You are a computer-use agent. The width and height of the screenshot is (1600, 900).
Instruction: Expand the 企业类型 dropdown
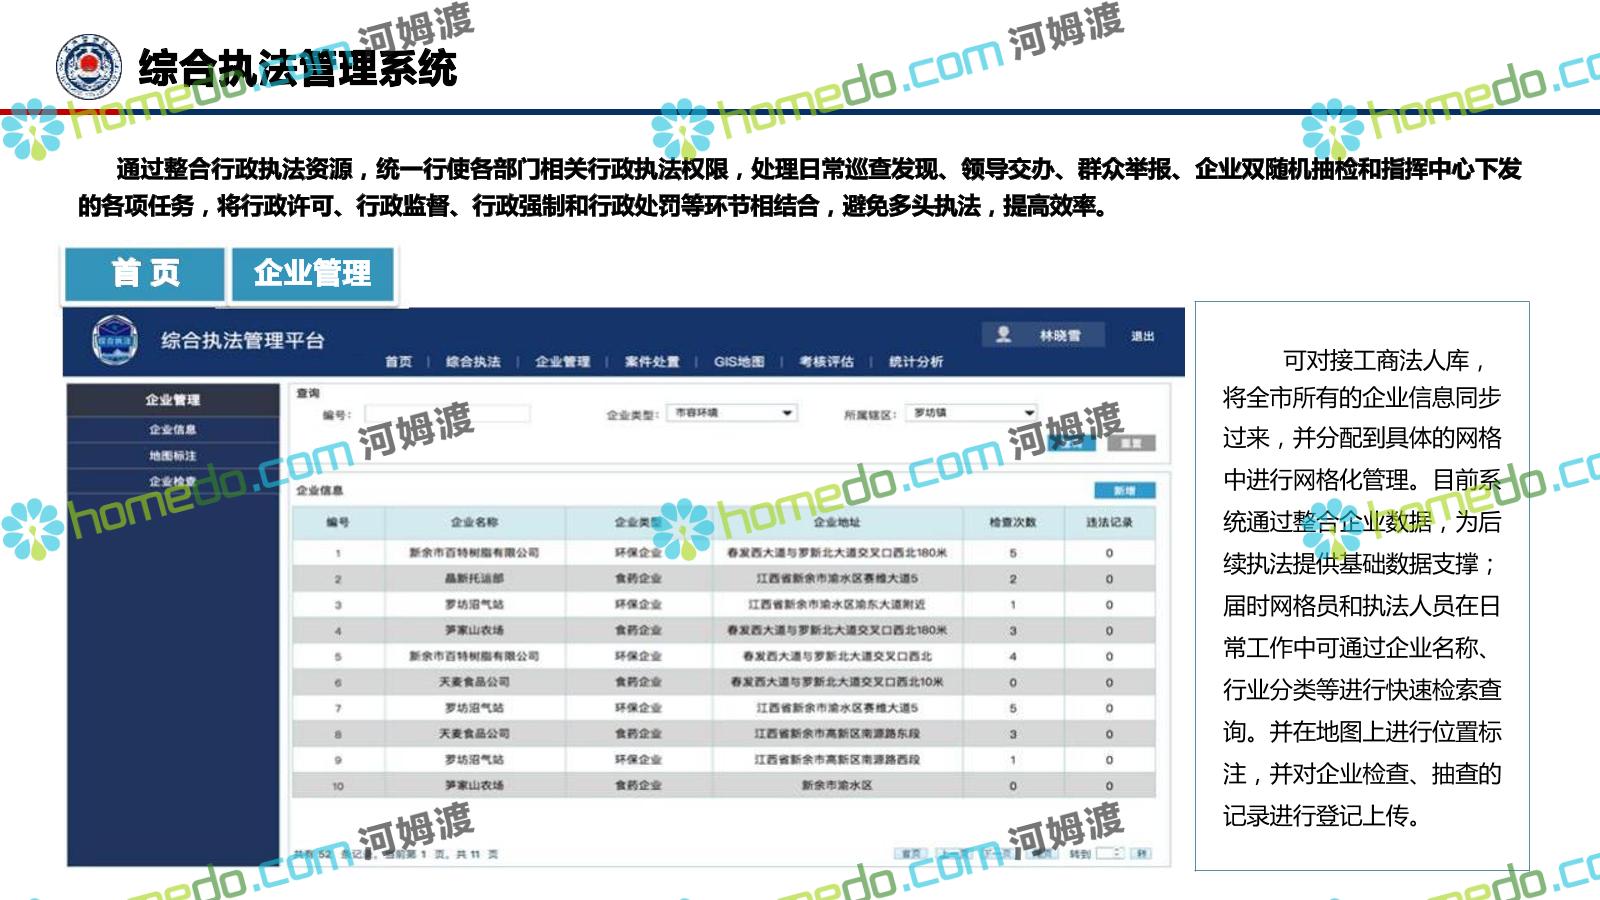pyautogui.click(x=787, y=413)
